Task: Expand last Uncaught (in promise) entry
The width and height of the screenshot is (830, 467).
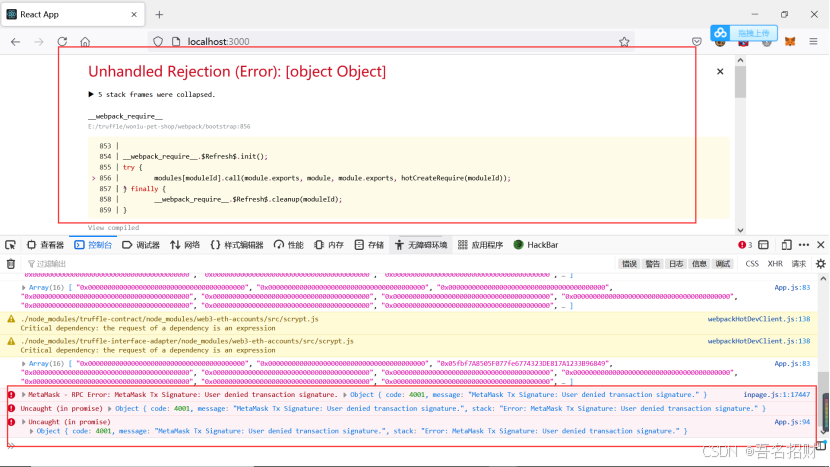Action: [23, 422]
